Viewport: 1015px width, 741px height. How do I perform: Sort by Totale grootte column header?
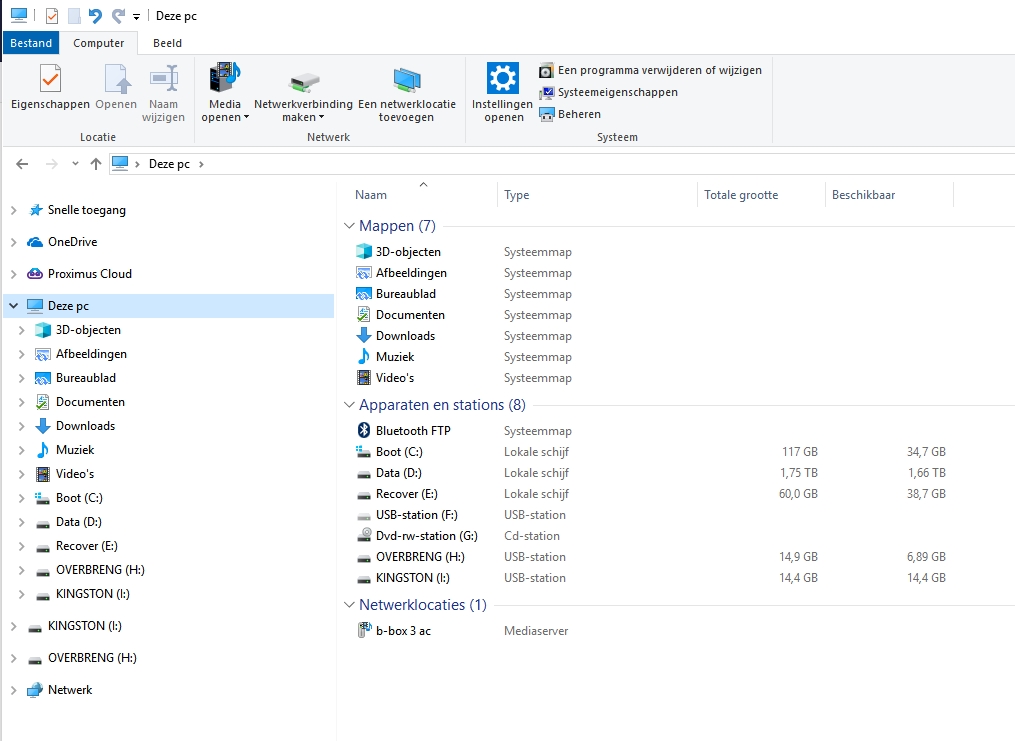coord(741,195)
